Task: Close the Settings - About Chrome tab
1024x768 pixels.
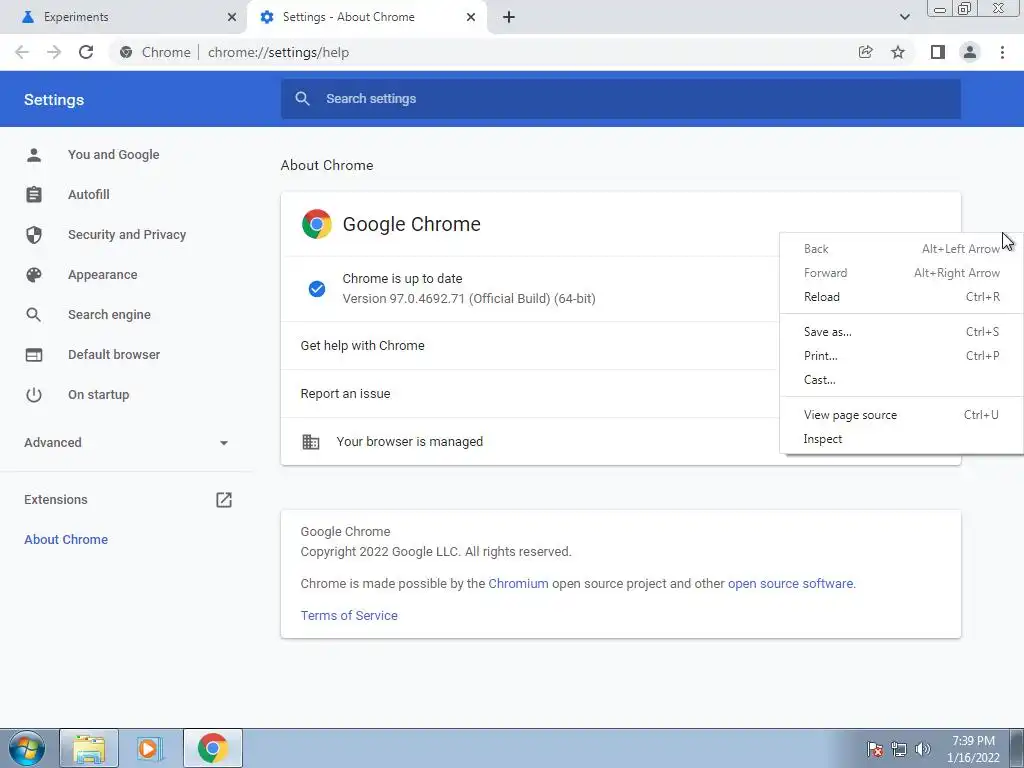Action: coord(471,17)
